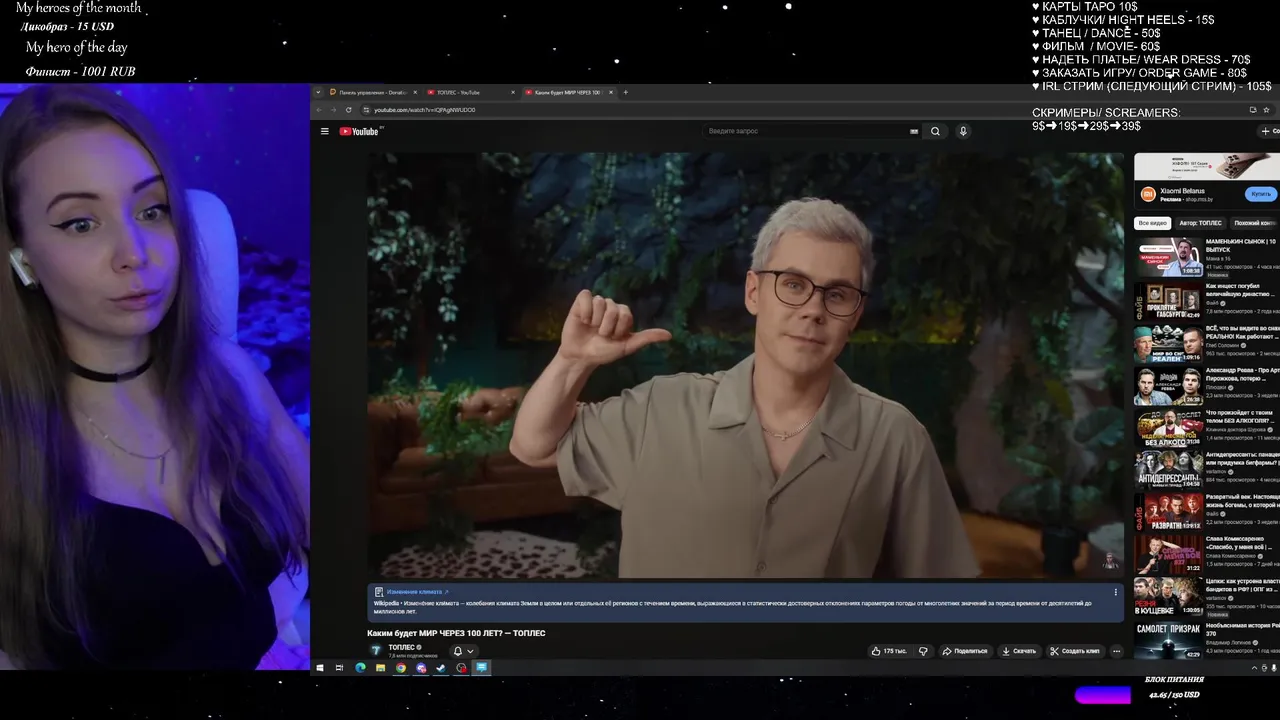
Task: Switch to the 'Панель управления' browser tab
Action: pos(372,92)
